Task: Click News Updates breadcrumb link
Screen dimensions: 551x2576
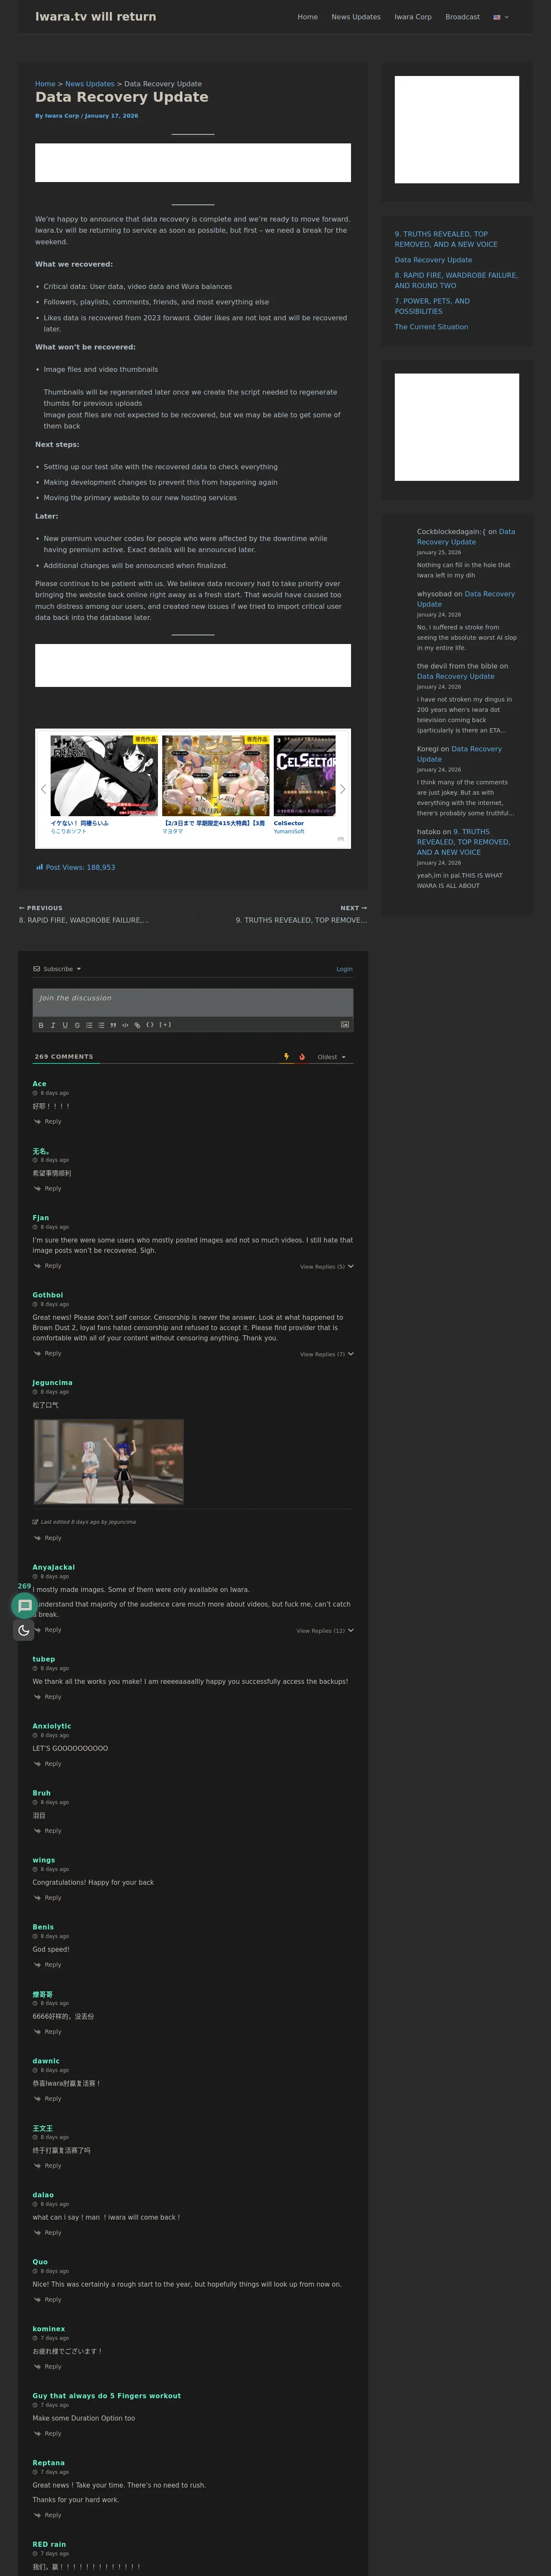Action: click(x=90, y=84)
